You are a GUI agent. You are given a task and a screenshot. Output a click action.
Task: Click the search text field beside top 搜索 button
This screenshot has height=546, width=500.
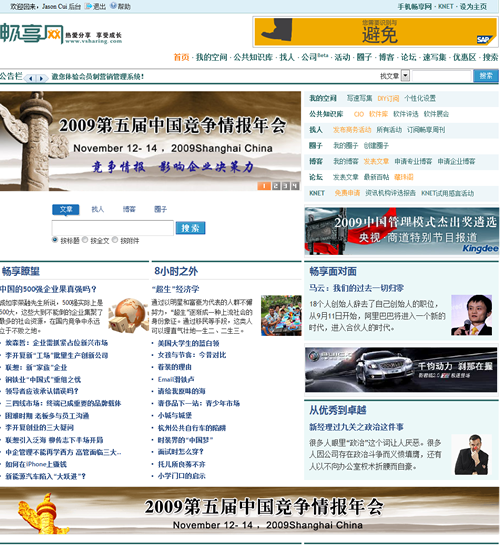(442, 76)
